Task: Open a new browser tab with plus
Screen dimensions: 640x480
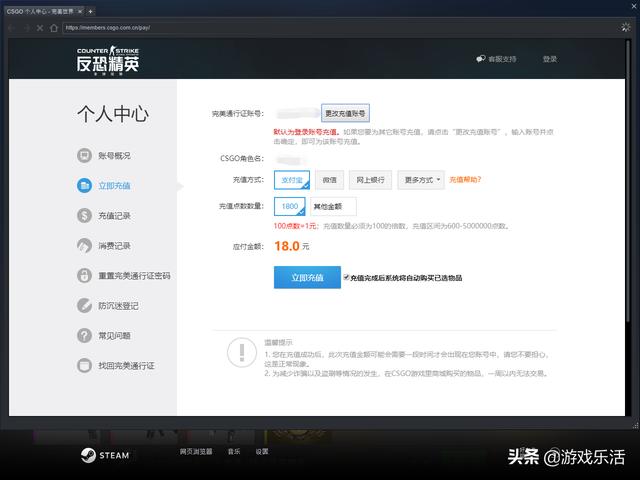Action: [91, 11]
